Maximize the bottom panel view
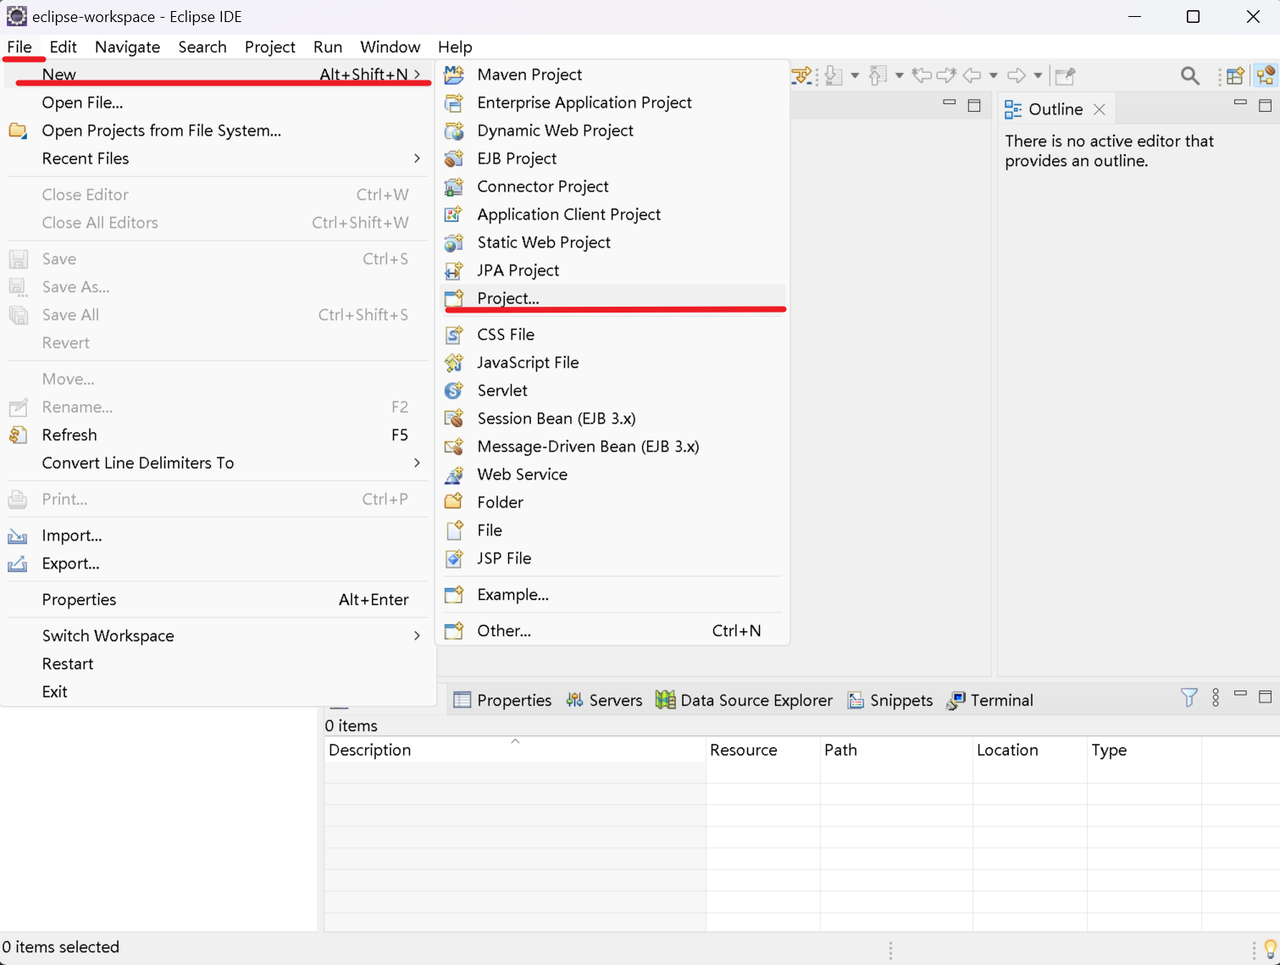1280x965 pixels. [1265, 695]
